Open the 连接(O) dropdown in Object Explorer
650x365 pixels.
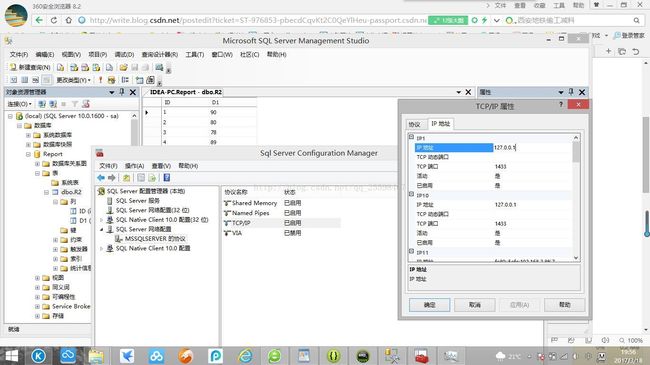point(19,104)
